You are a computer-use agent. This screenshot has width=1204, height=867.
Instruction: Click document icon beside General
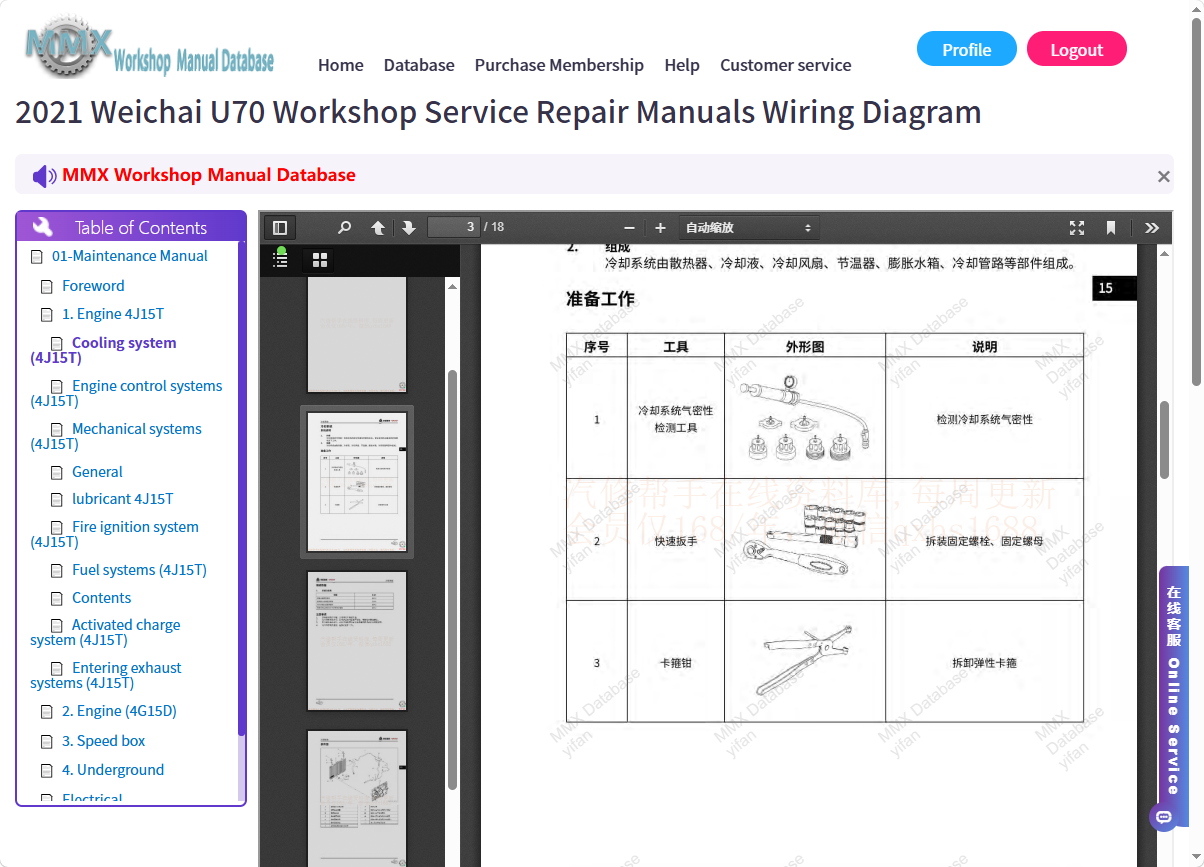[56, 473]
